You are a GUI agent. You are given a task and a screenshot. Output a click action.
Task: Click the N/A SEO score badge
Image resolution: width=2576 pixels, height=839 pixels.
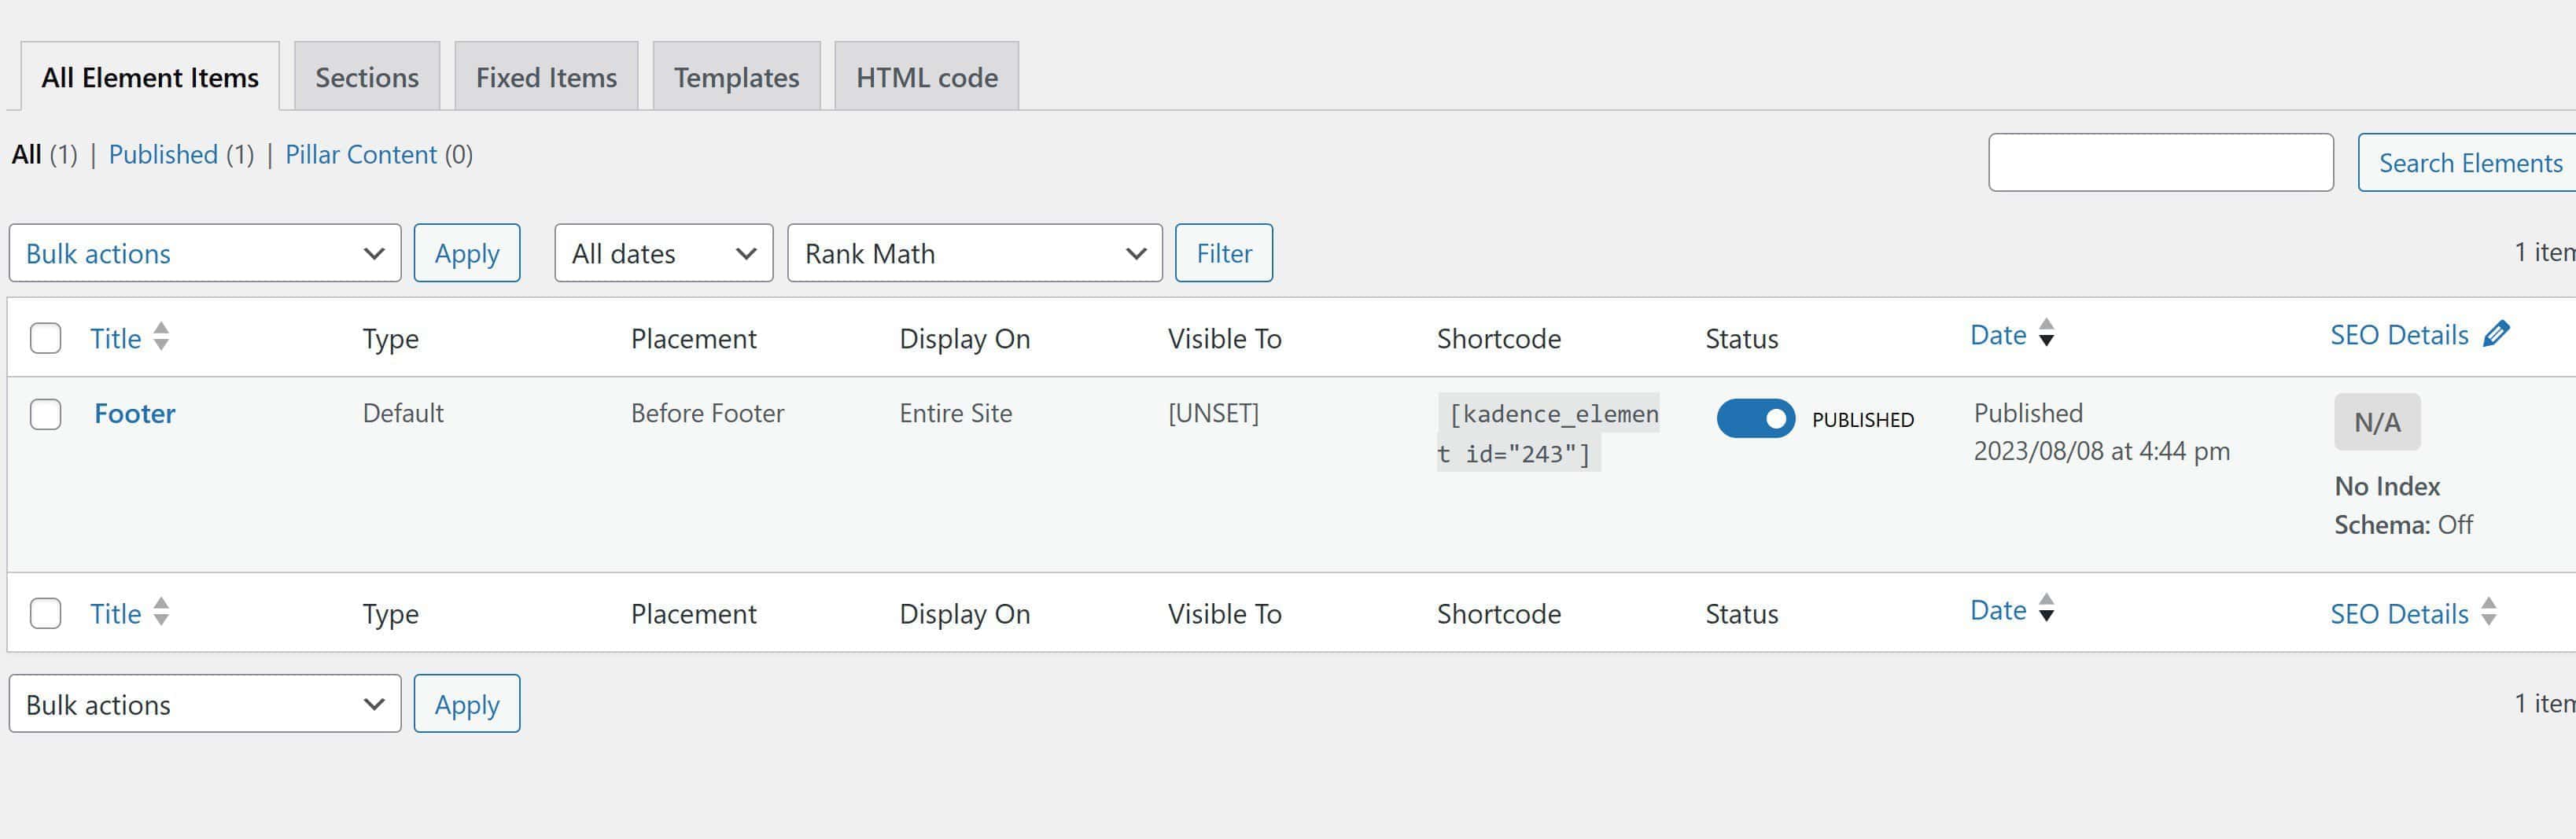(2376, 422)
